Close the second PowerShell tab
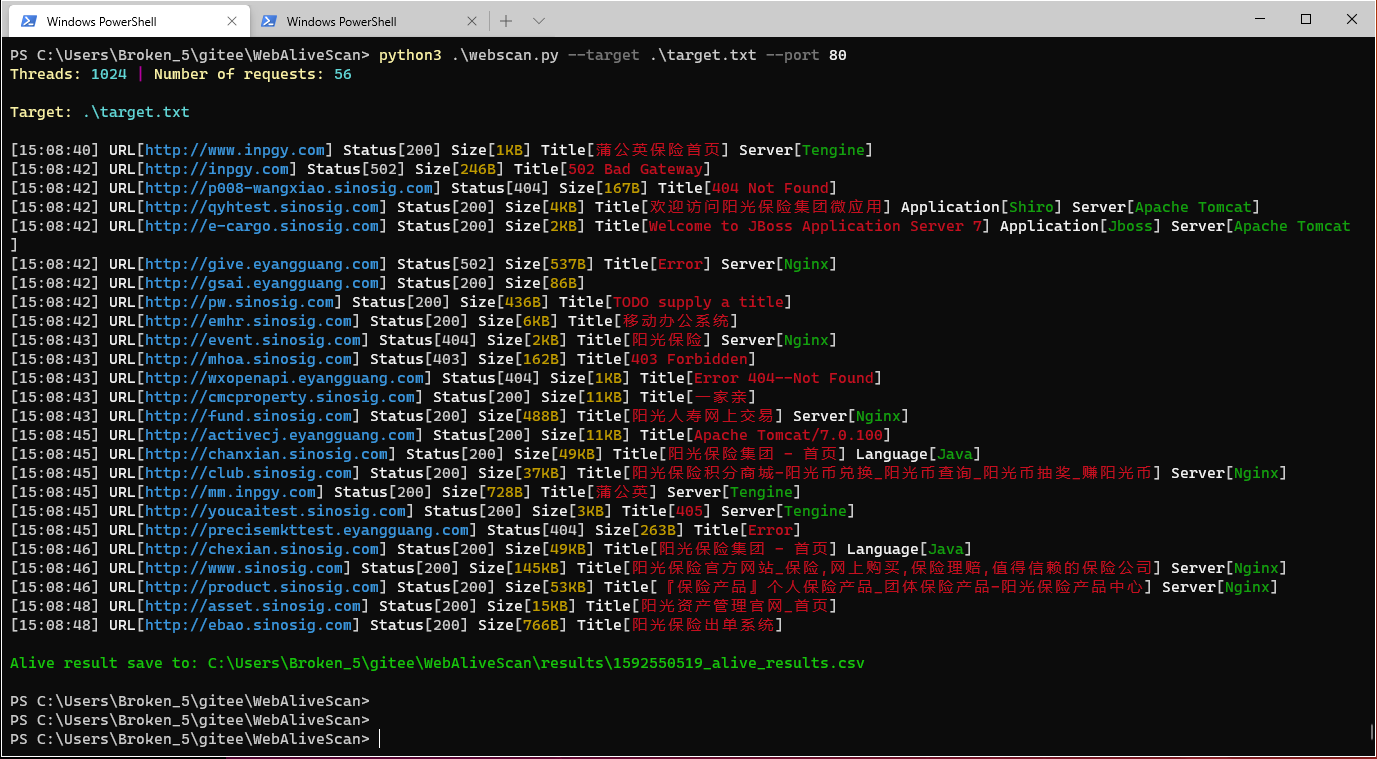1377x759 pixels. (x=473, y=21)
